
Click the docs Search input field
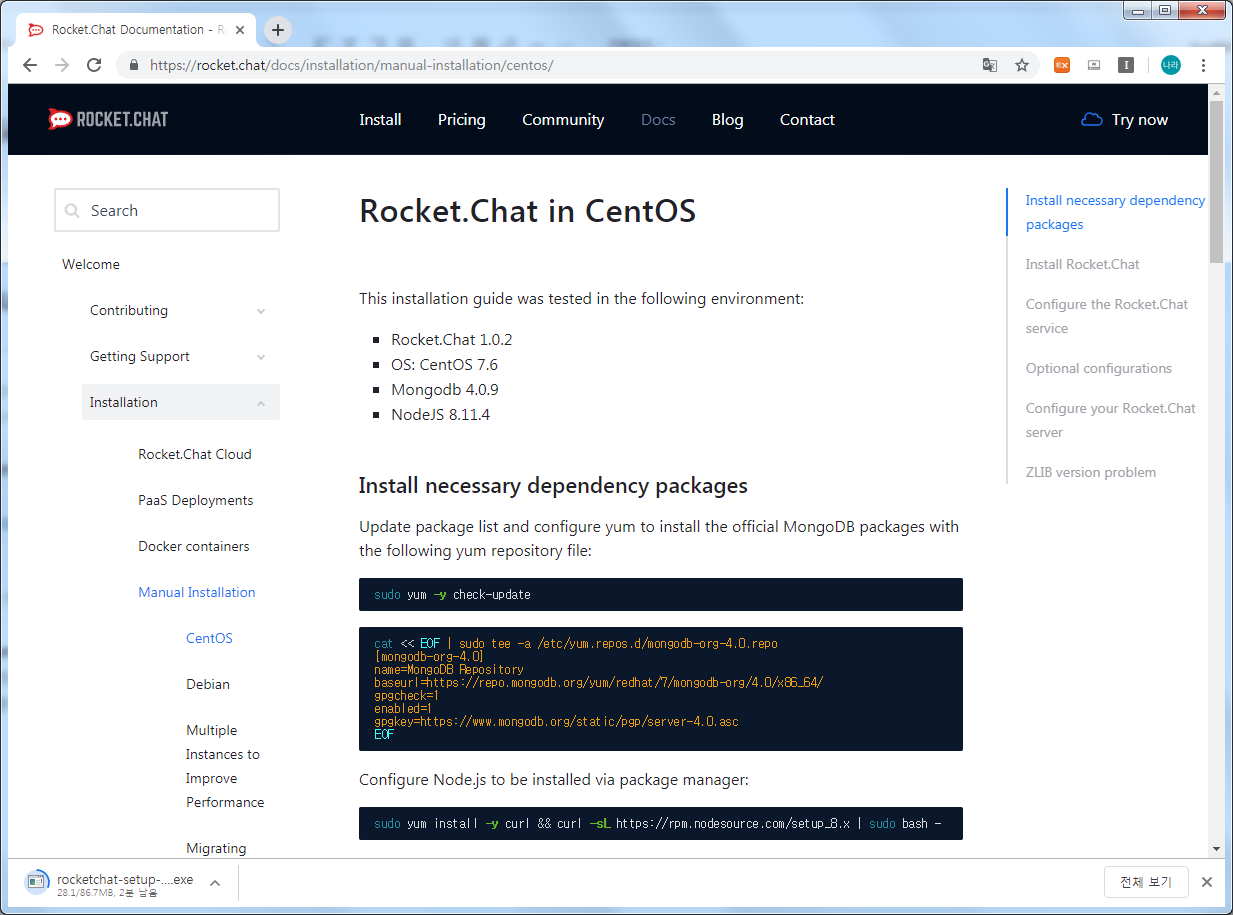pos(167,211)
